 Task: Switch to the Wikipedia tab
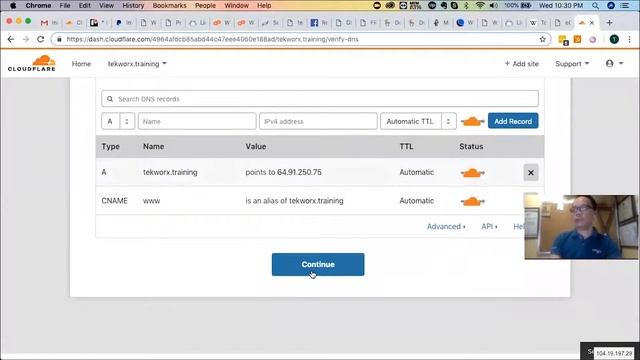coord(538,23)
